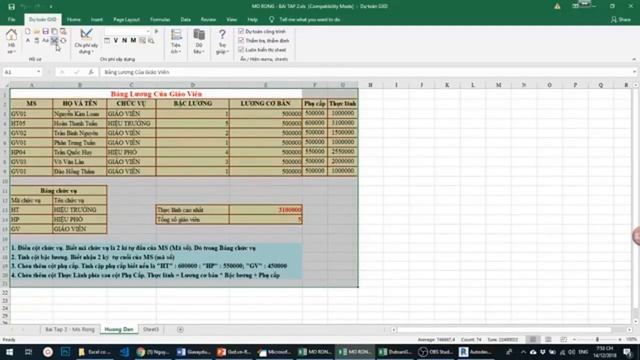Viewport: 640px width, 360px height.
Task: Click in the formula bar text
Action: click(x=136, y=72)
